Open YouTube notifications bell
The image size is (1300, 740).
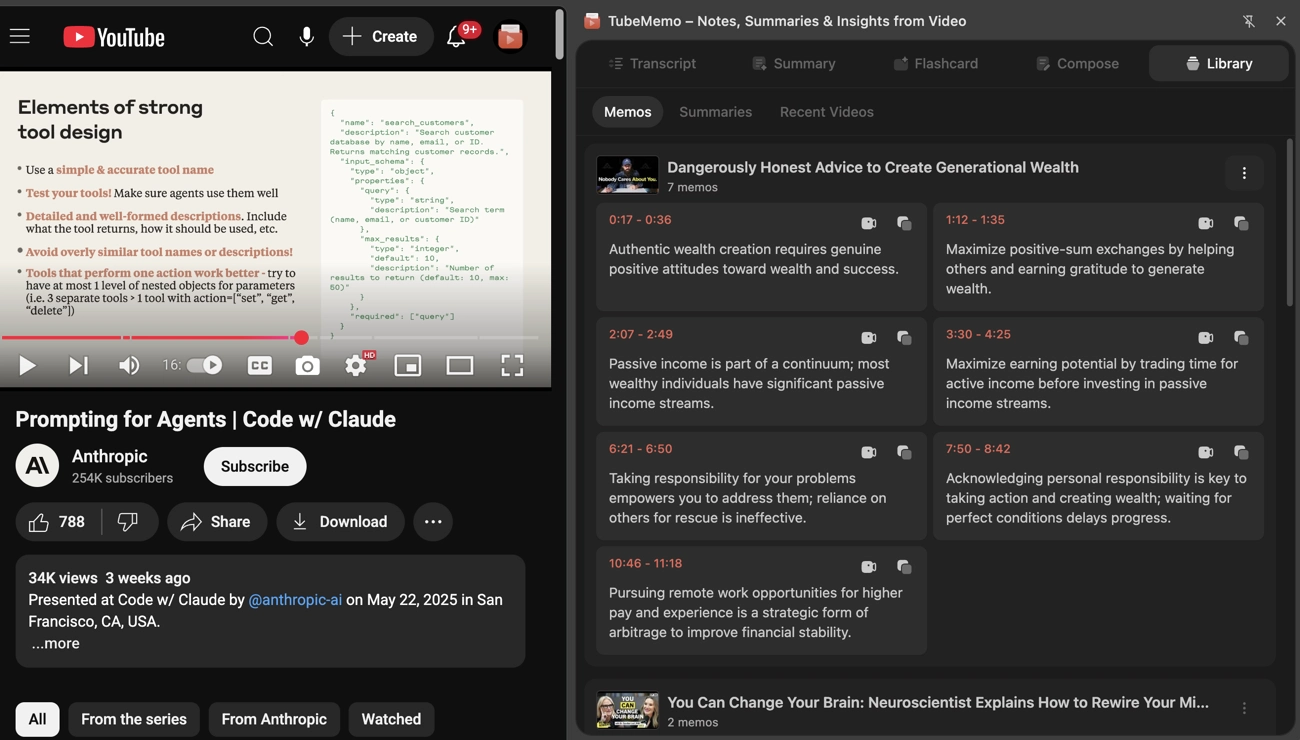(456, 37)
